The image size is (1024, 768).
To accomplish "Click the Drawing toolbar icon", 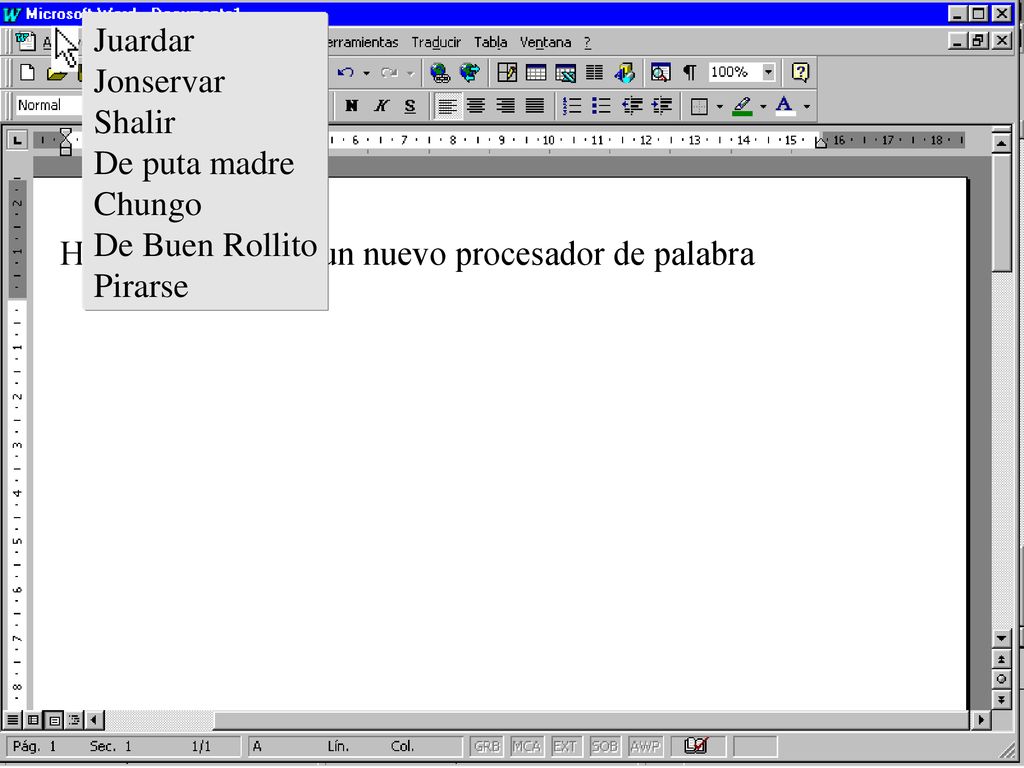I will (624, 72).
